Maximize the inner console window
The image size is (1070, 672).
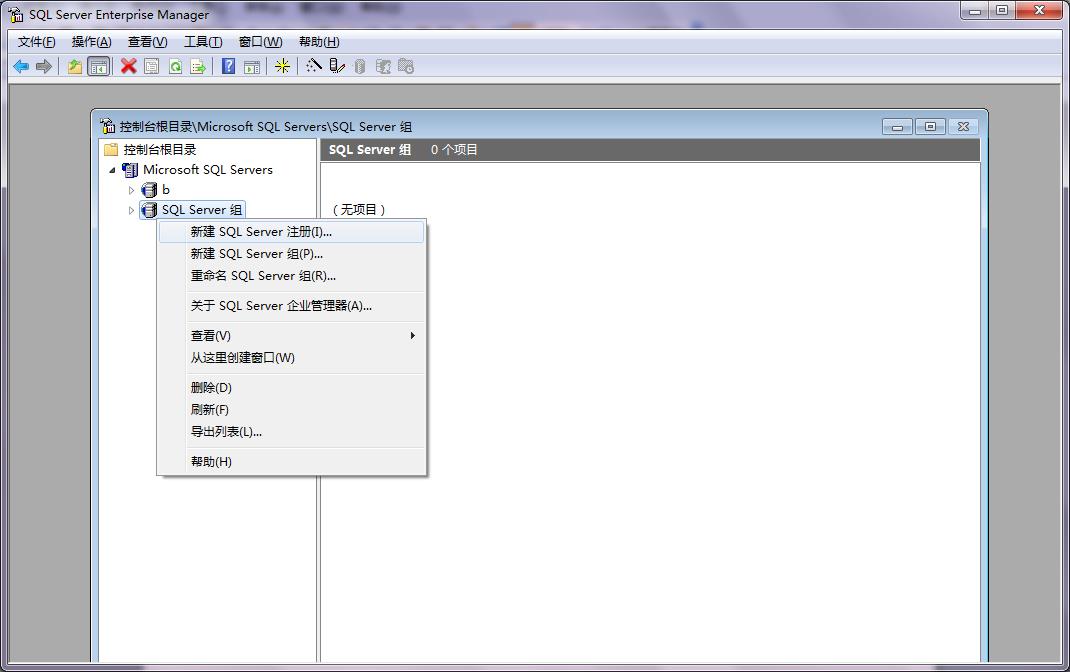coord(930,127)
